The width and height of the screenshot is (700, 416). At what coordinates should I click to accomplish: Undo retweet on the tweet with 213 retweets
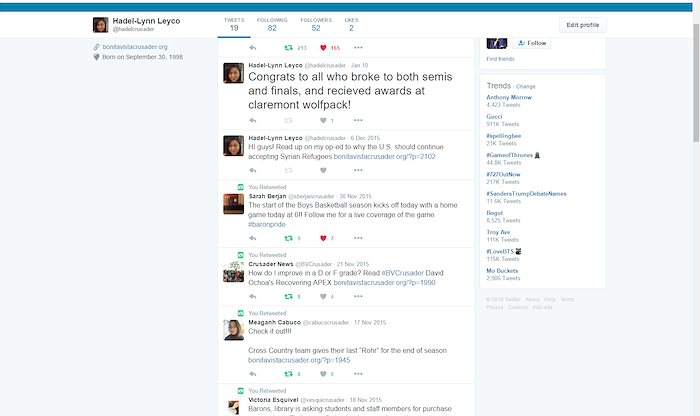(x=288, y=48)
